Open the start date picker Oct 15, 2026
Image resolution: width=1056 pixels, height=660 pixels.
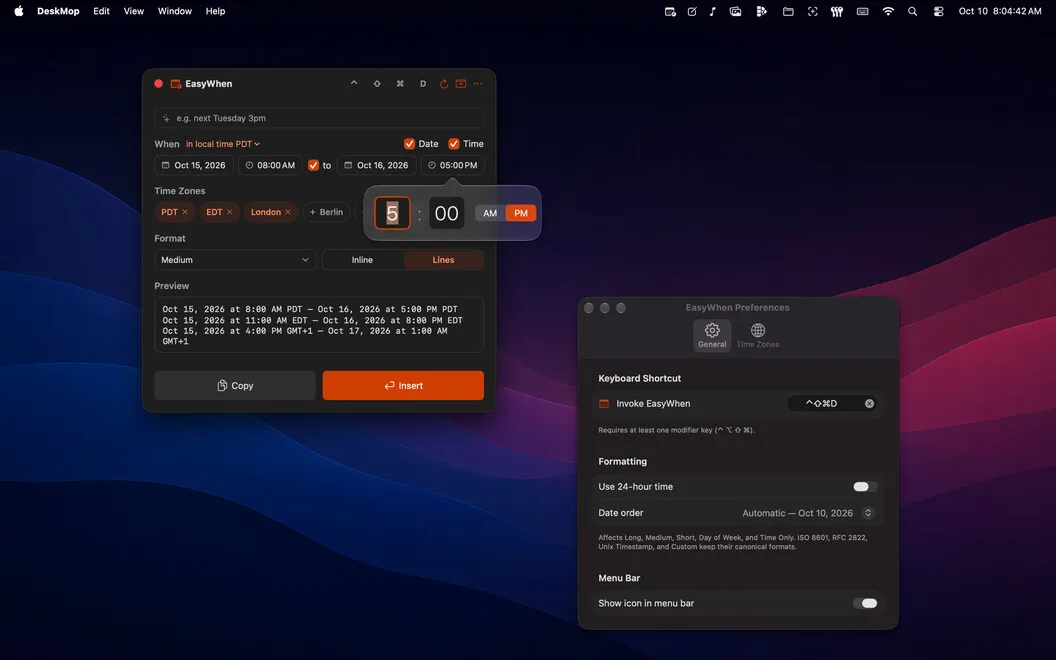[194, 165]
